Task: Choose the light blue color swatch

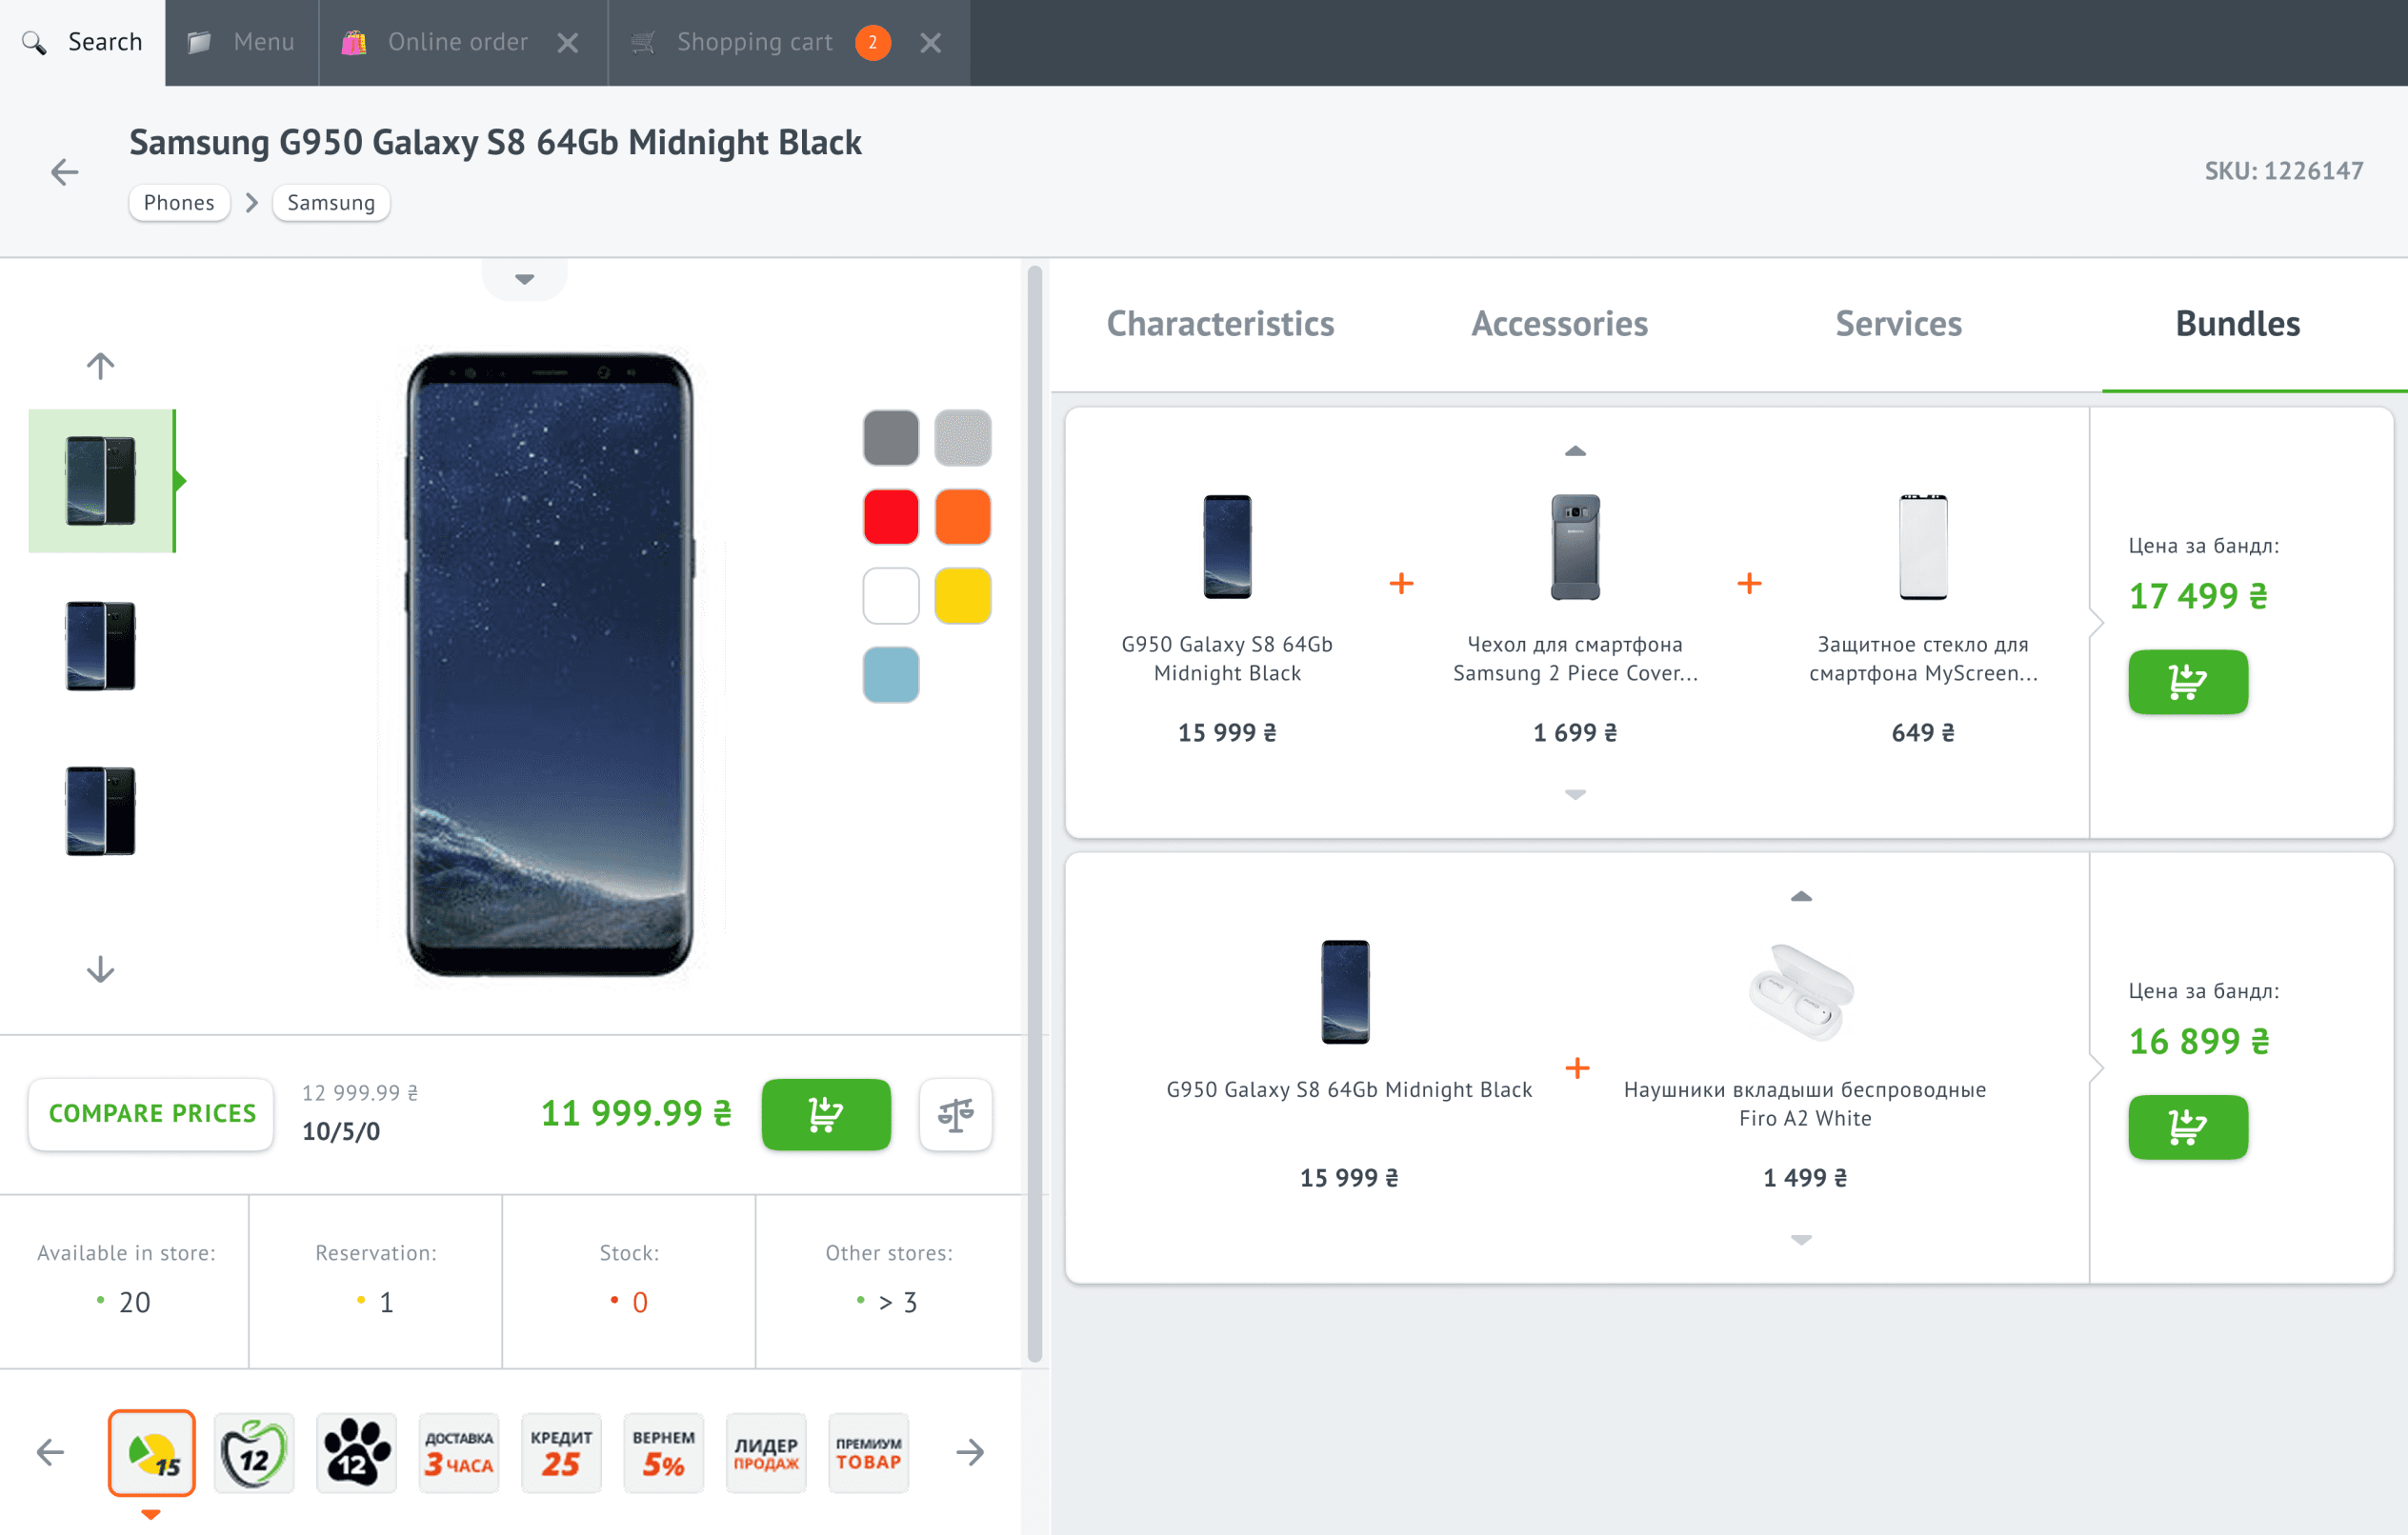Action: coord(891,675)
